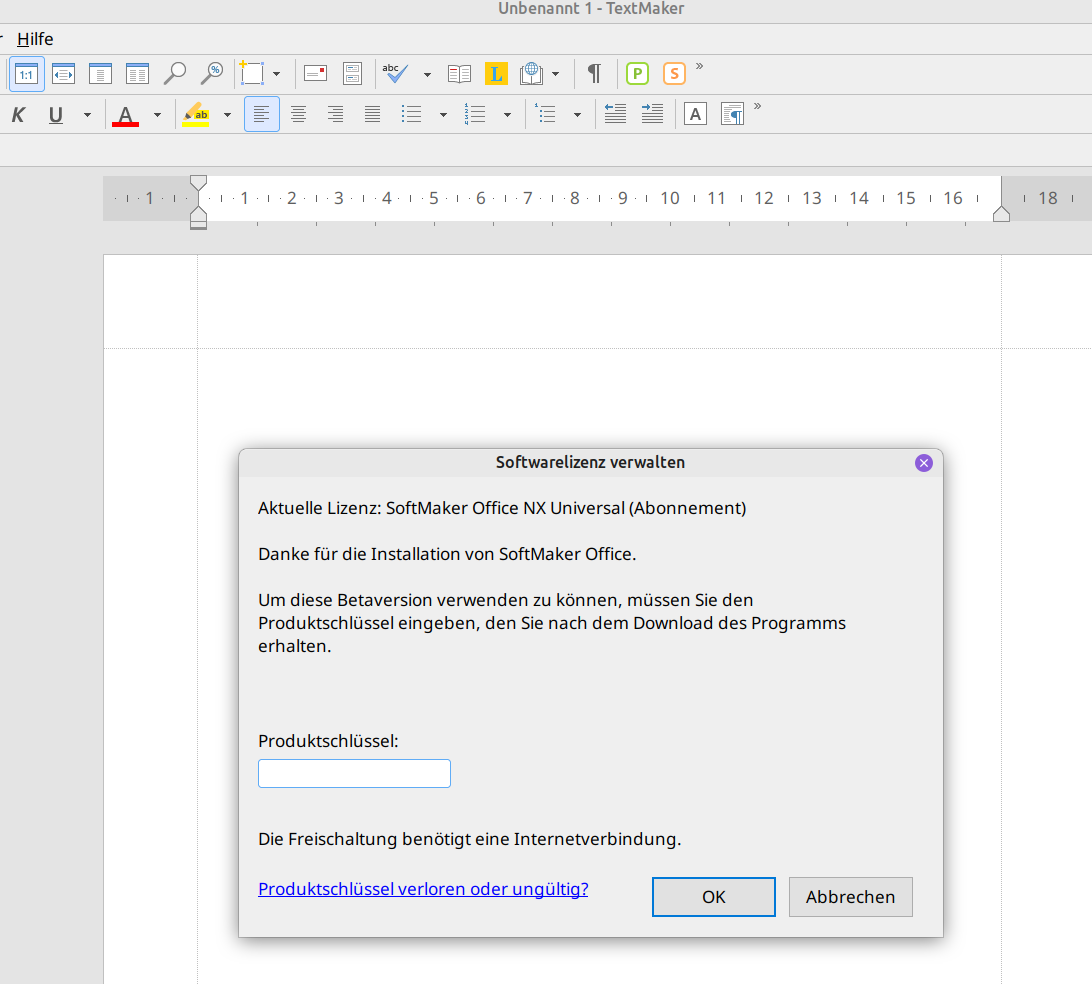Select the magnifier zoom tool
Viewport: 1092px width, 984px height.
click(175, 74)
